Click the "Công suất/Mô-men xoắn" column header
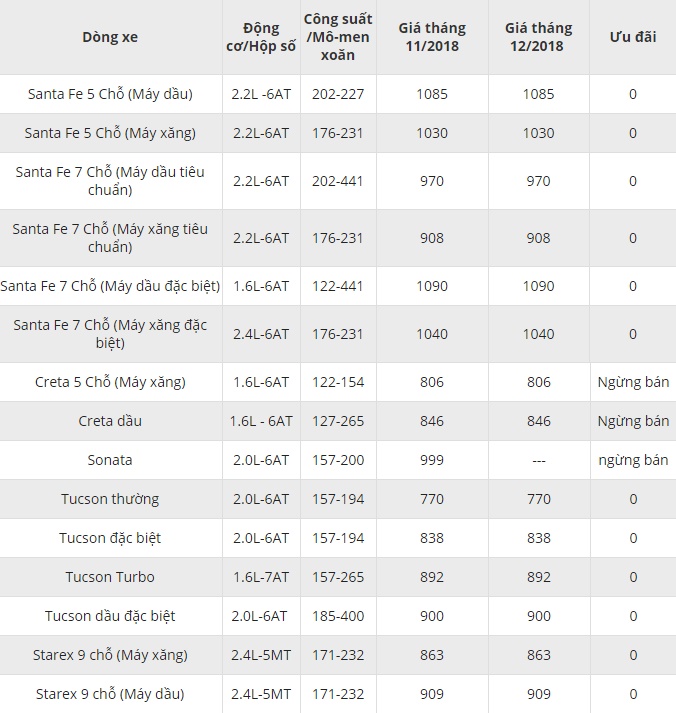676x713 pixels. tap(338, 37)
